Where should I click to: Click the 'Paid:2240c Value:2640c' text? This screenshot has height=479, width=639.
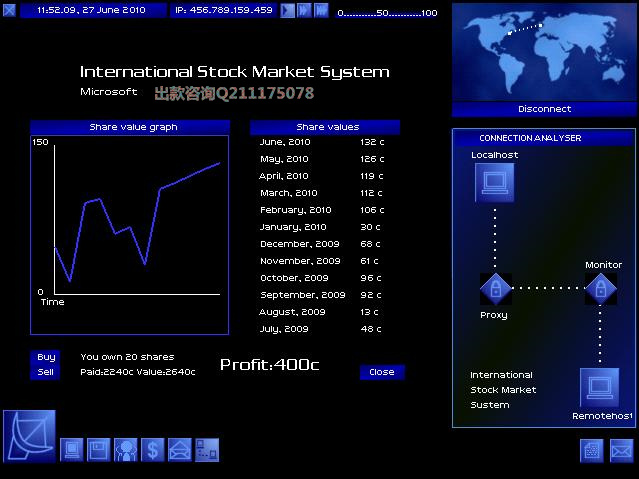pyautogui.click(x=138, y=372)
